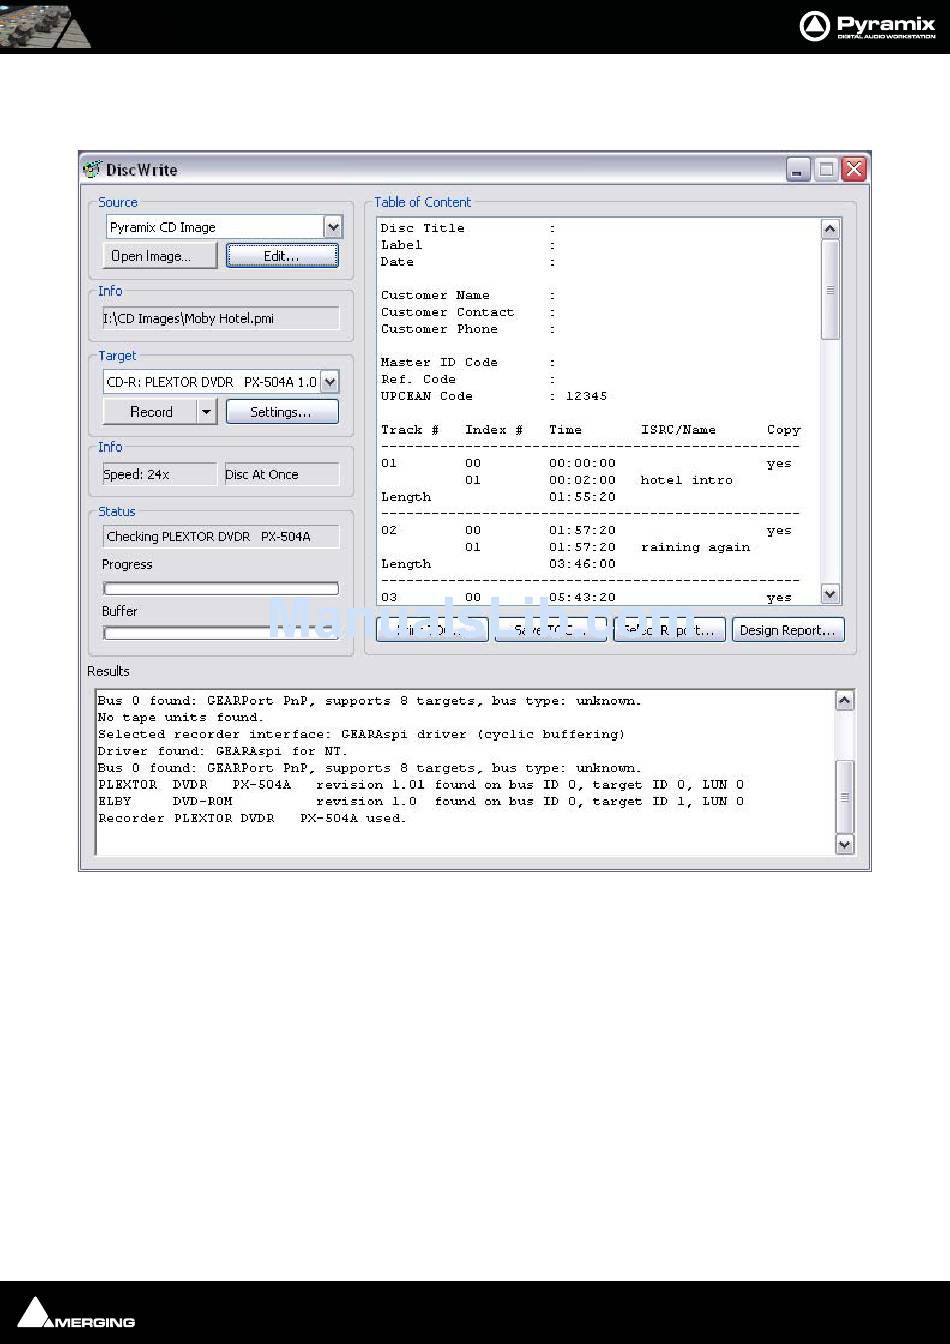
Task: Click the ISRC/Name column header
Action: point(679,430)
